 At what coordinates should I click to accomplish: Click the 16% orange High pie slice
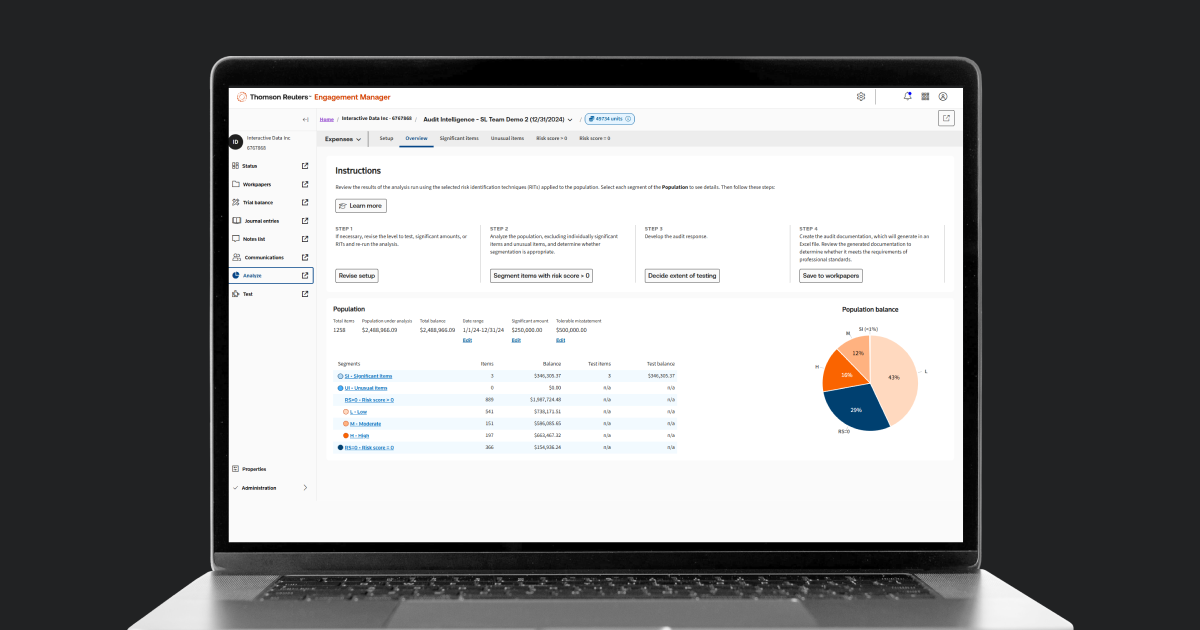(x=845, y=375)
